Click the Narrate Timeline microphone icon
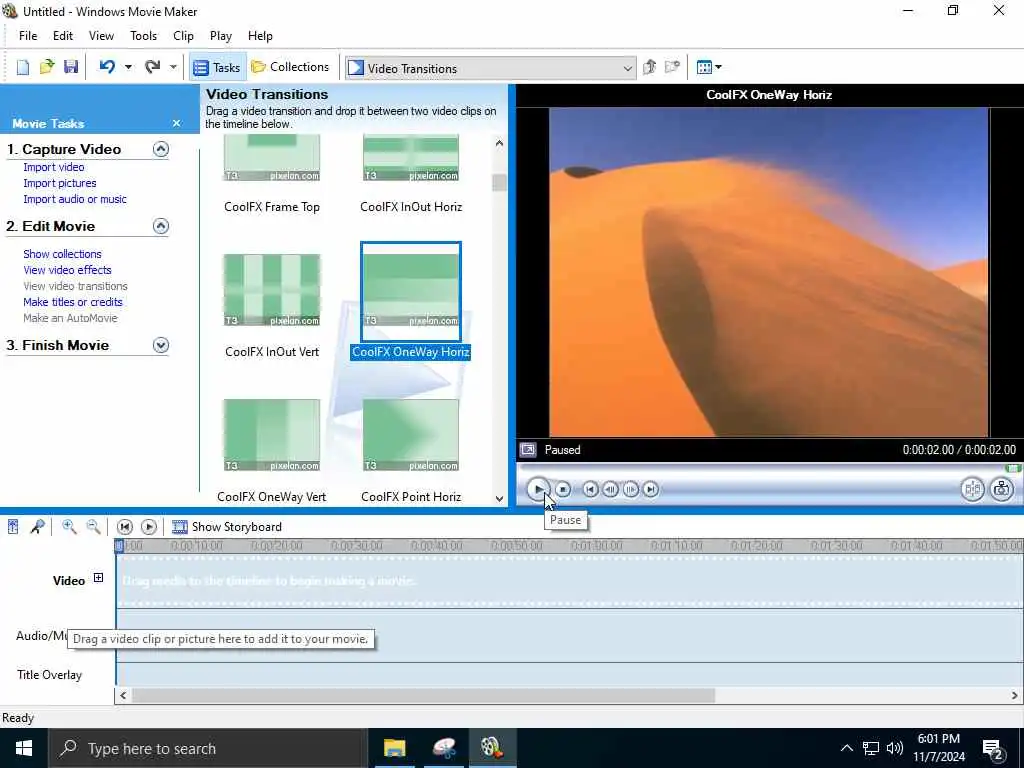Image resolution: width=1024 pixels, height=768 pixels. click(38, 526)
